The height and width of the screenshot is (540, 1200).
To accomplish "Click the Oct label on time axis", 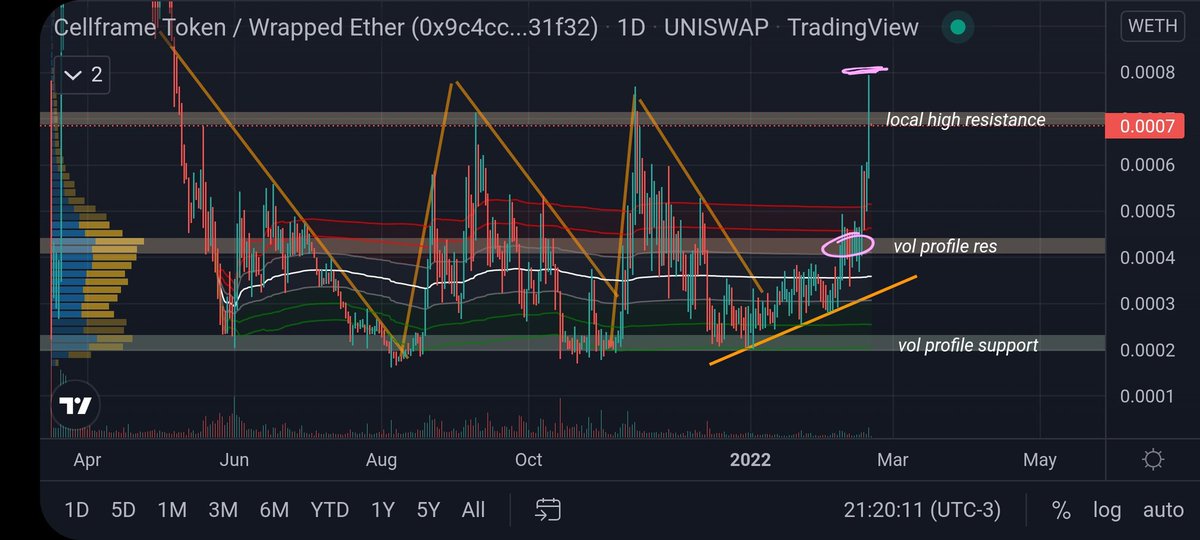I will (528, 460).
